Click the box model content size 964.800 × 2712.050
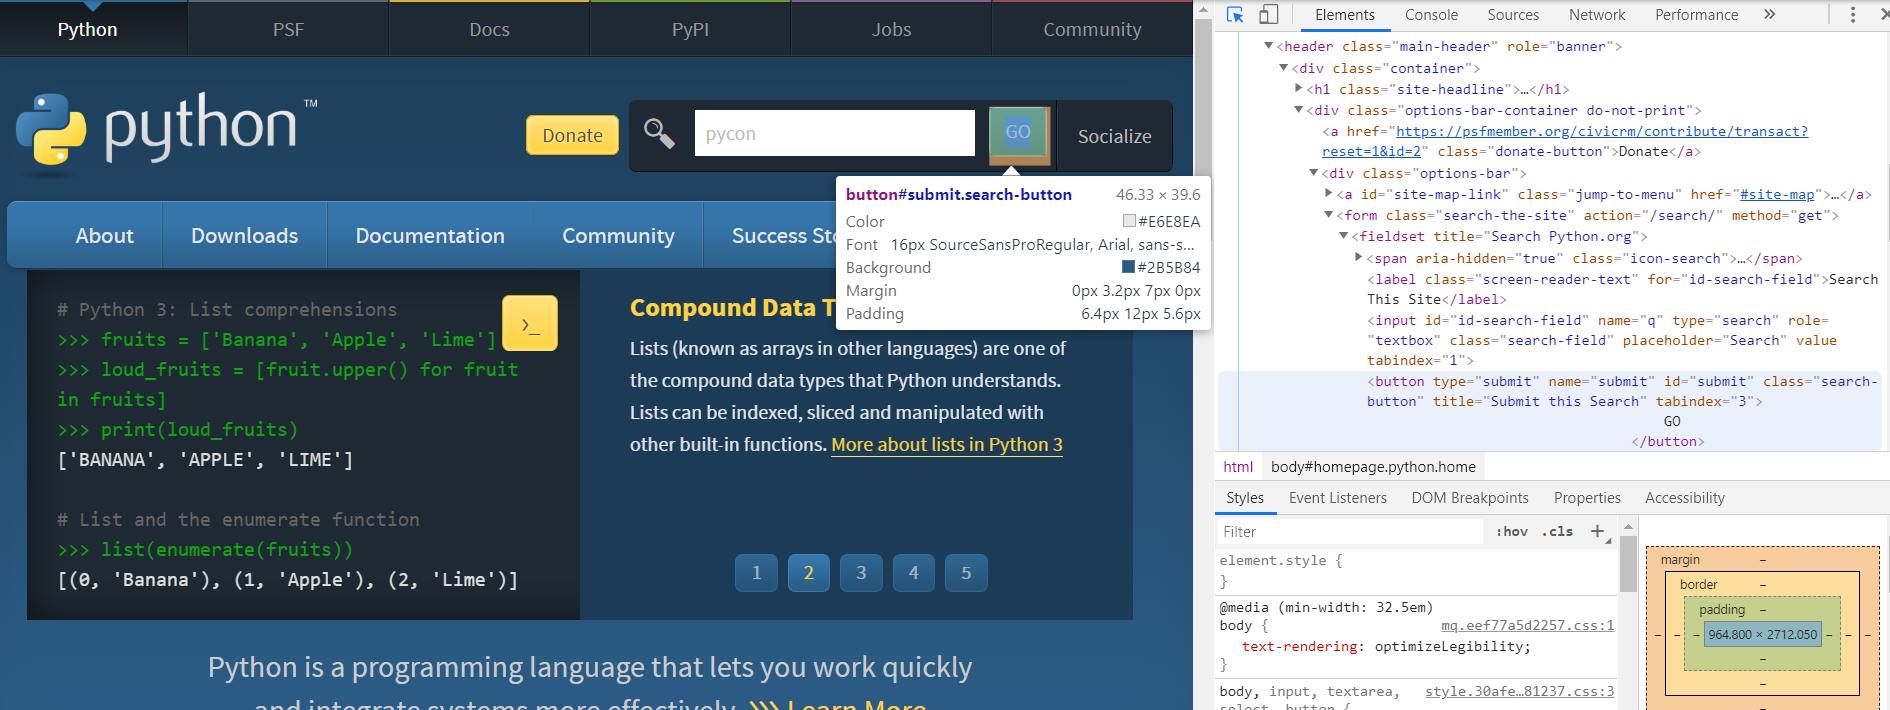This screenshot has height=710, width=1890. [1762, 634]
